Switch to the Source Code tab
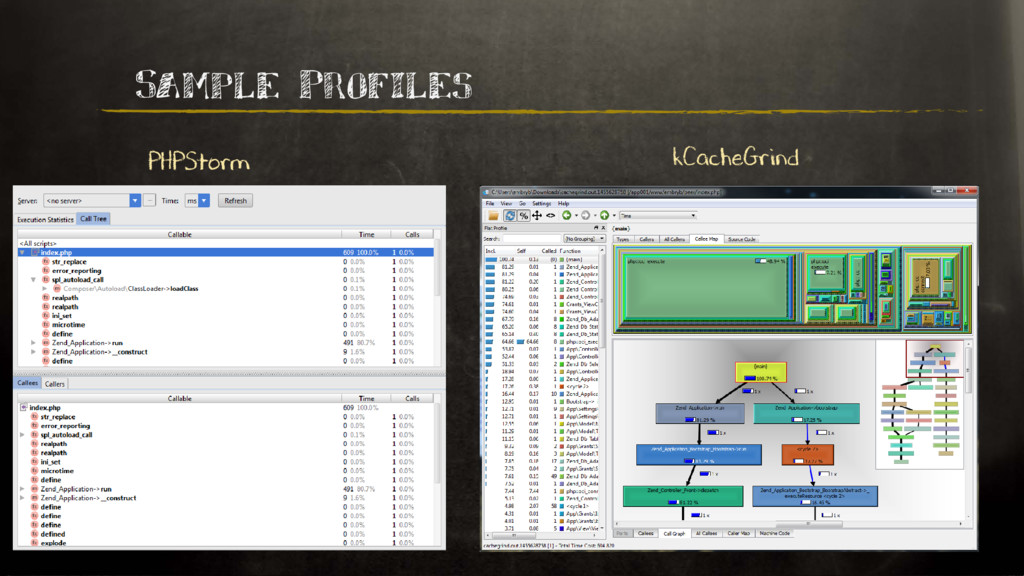Viewport: 1024px width, 576px height. click(741, 240)
